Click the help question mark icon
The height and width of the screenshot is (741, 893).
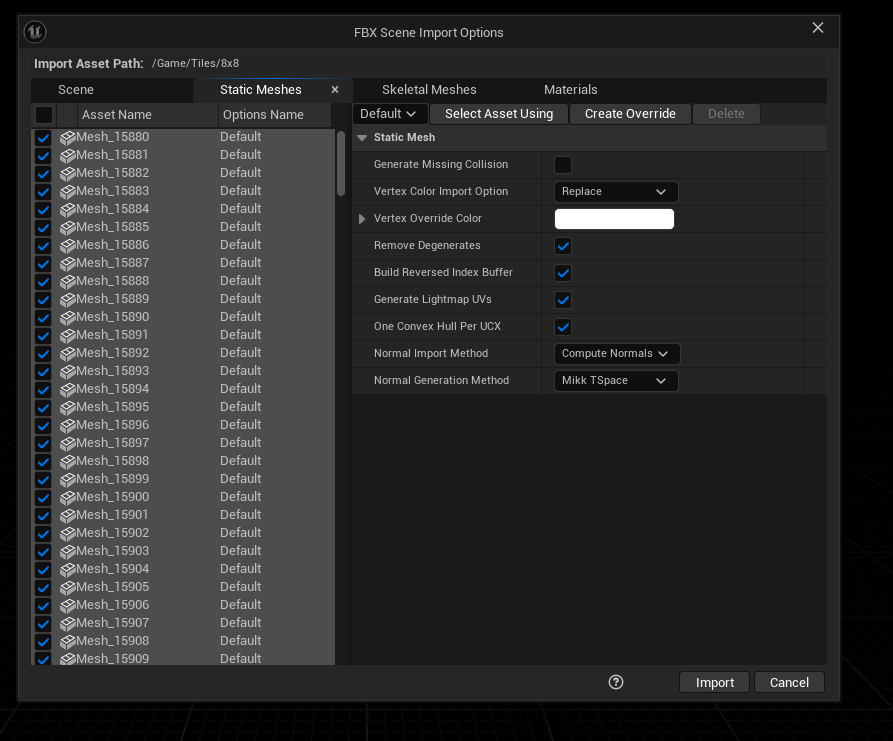click(616, 682)
